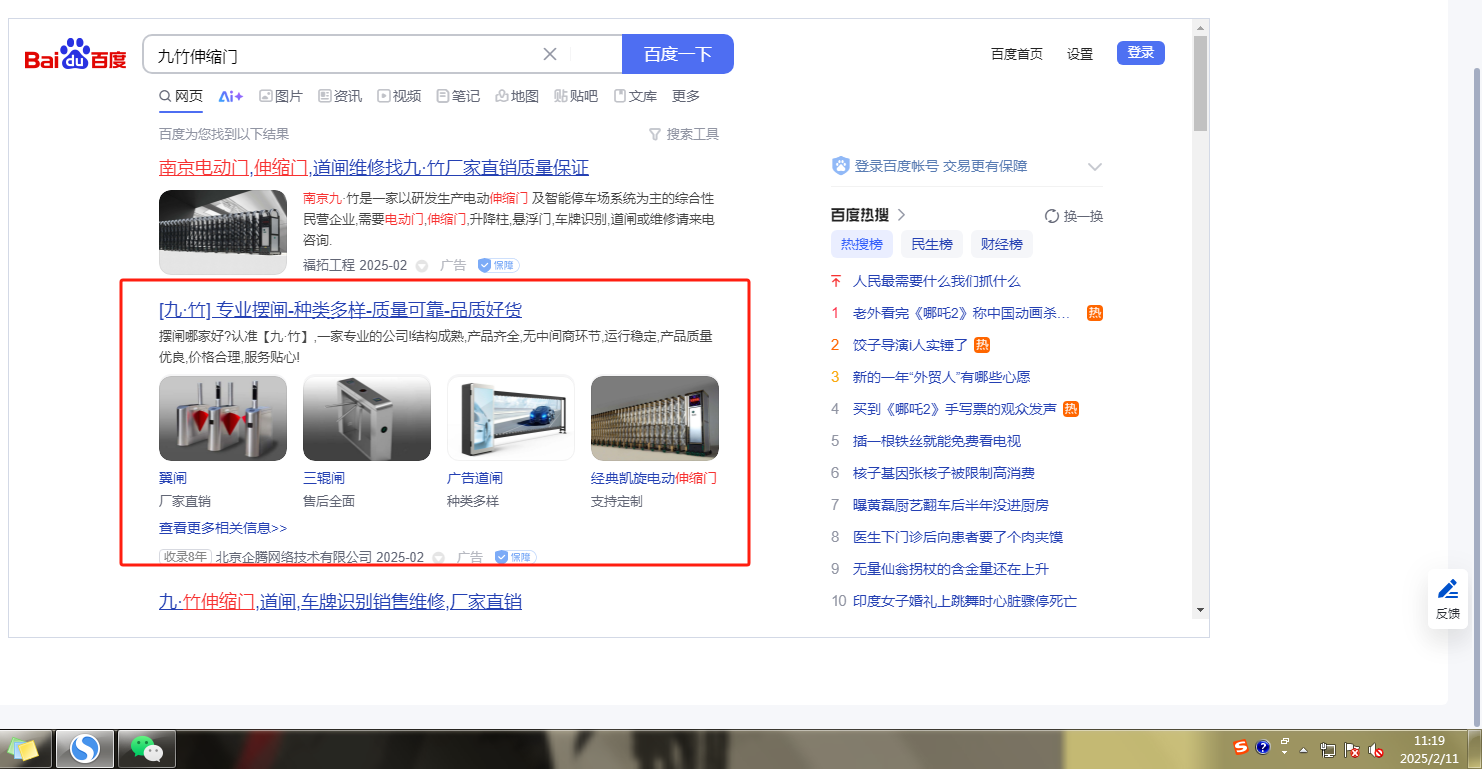This screenshot has height=769, width=1482.
Task: Select the 热搜榜 tab
Action: pos(862,244)
